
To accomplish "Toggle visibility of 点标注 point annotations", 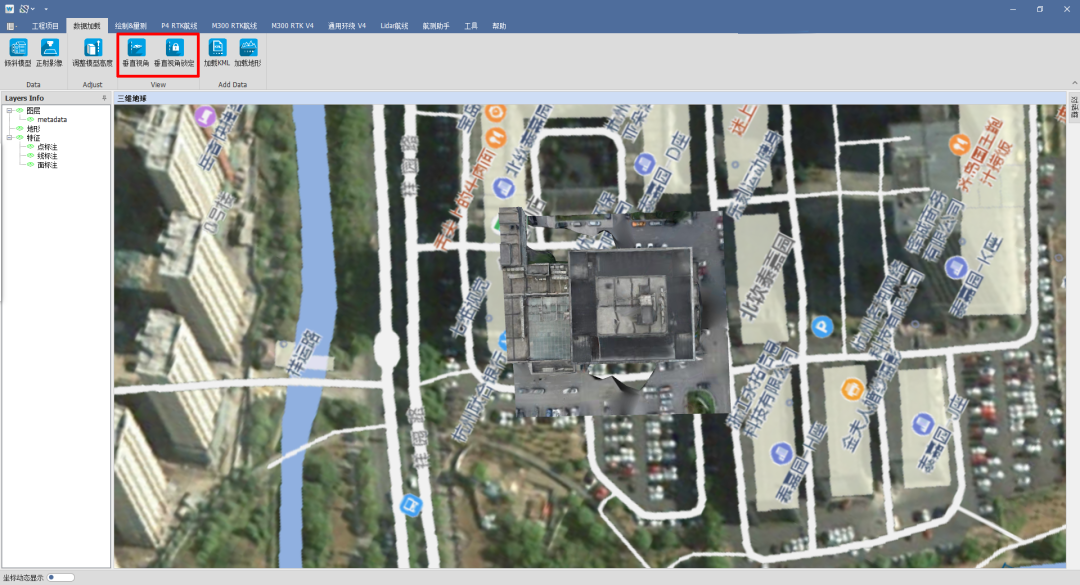I will tap(30, 147).
